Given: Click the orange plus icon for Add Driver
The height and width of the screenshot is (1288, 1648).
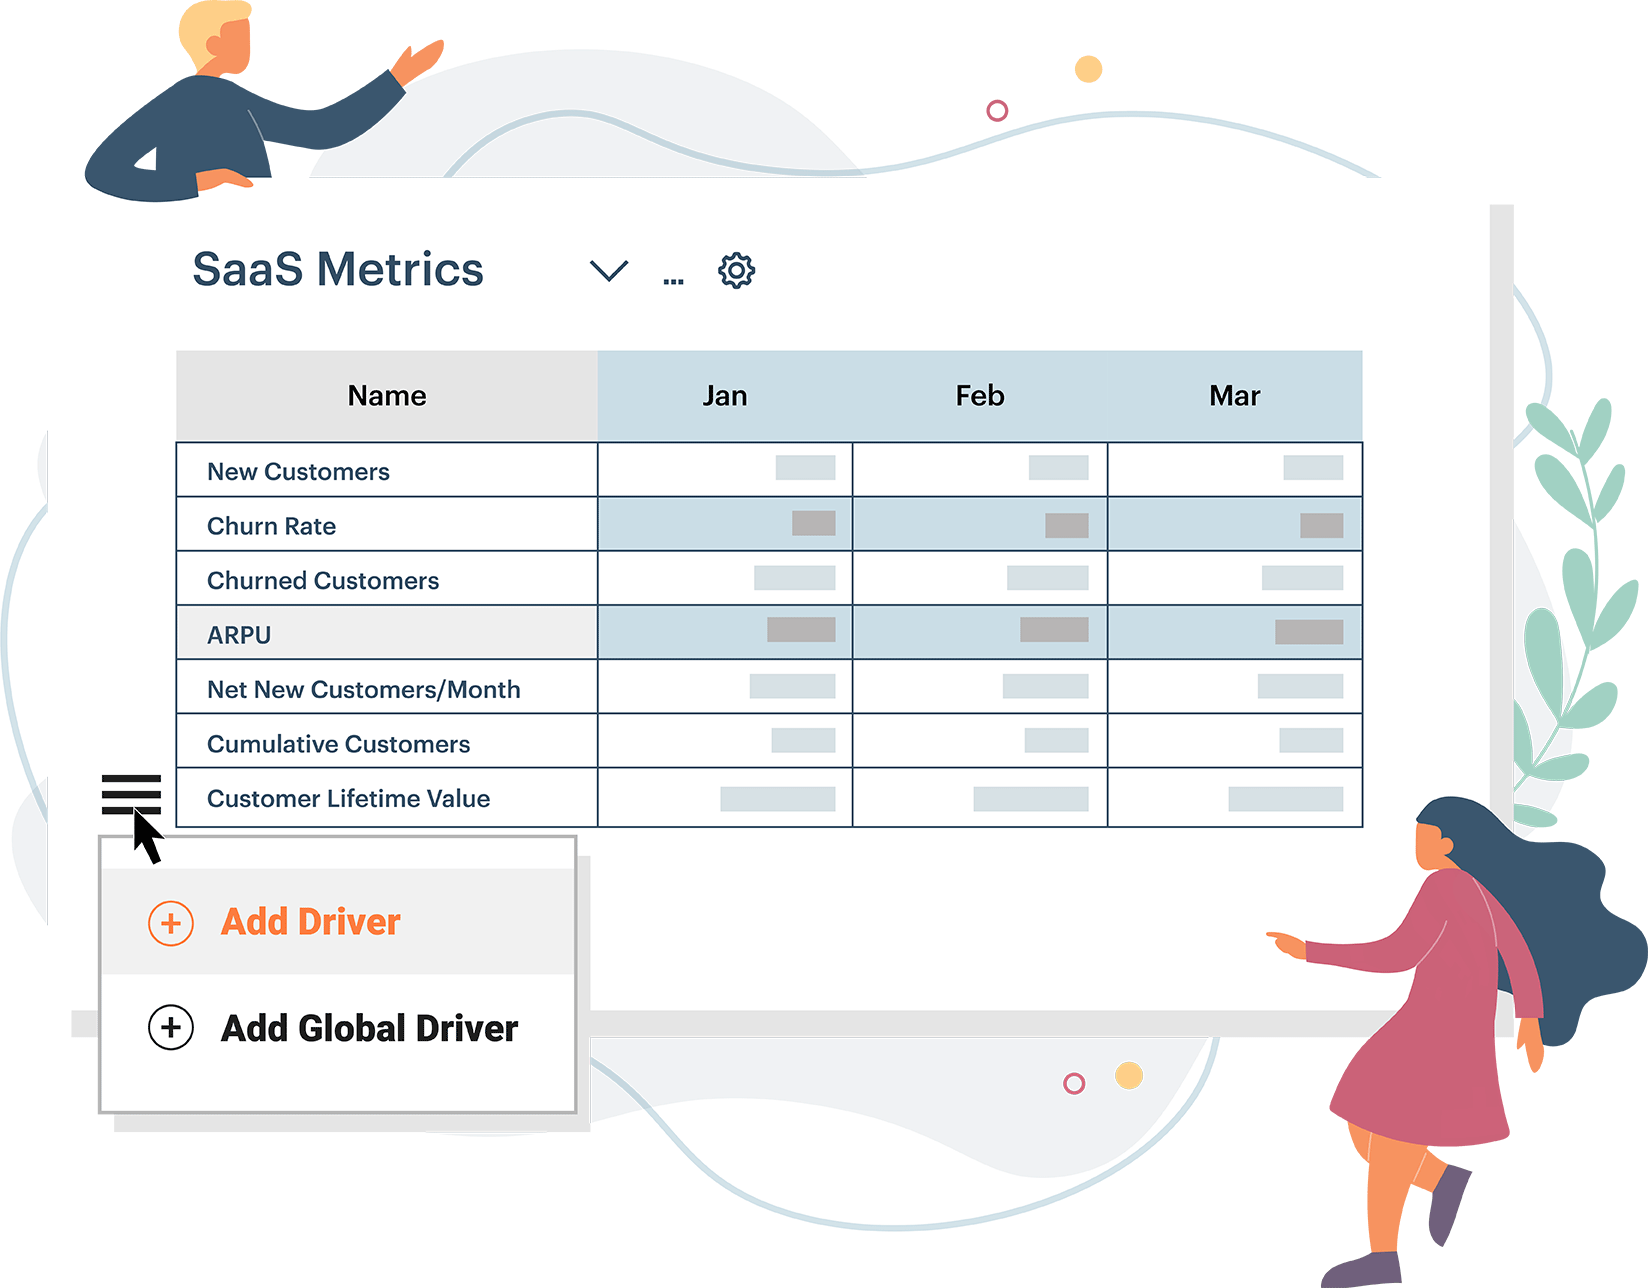Looking at the screenshot, I should pyautogui.click(x=171, y=923).
